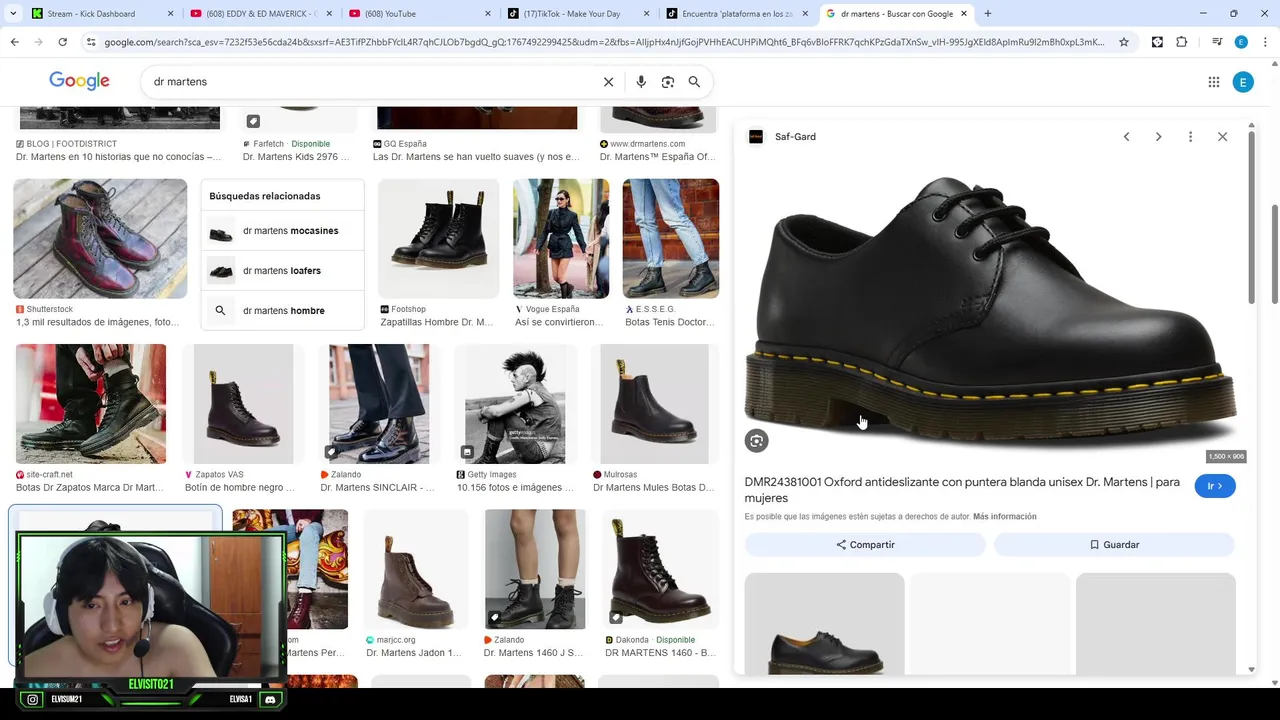Open the browser extensions puzzle icon

(1182, 42)
